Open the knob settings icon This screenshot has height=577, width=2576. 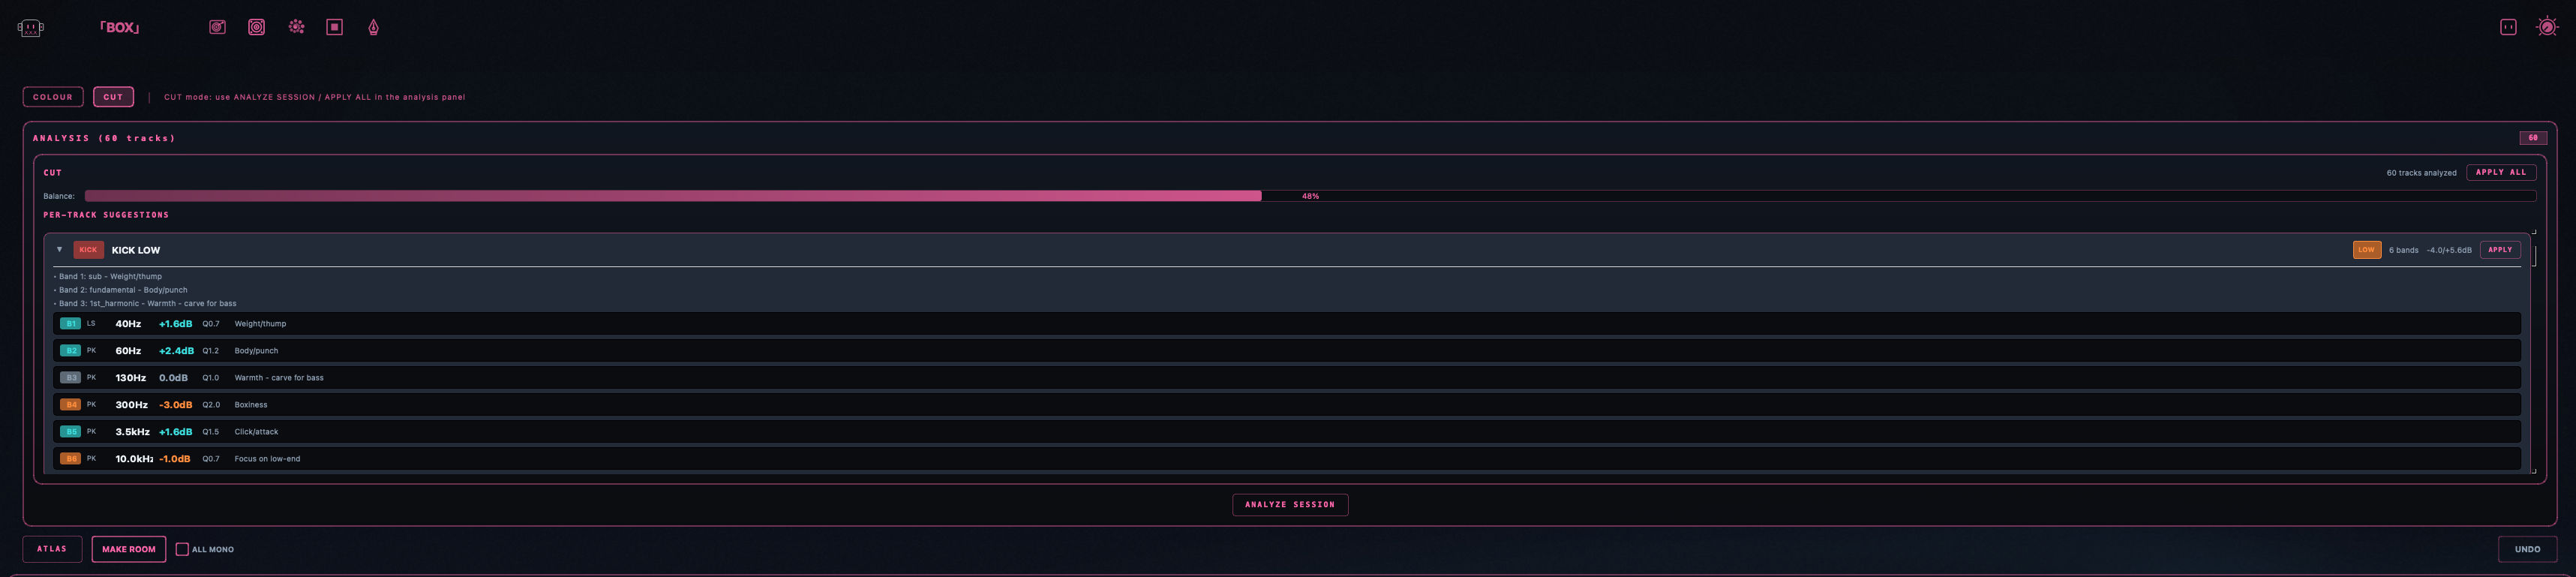(2547, 27)
